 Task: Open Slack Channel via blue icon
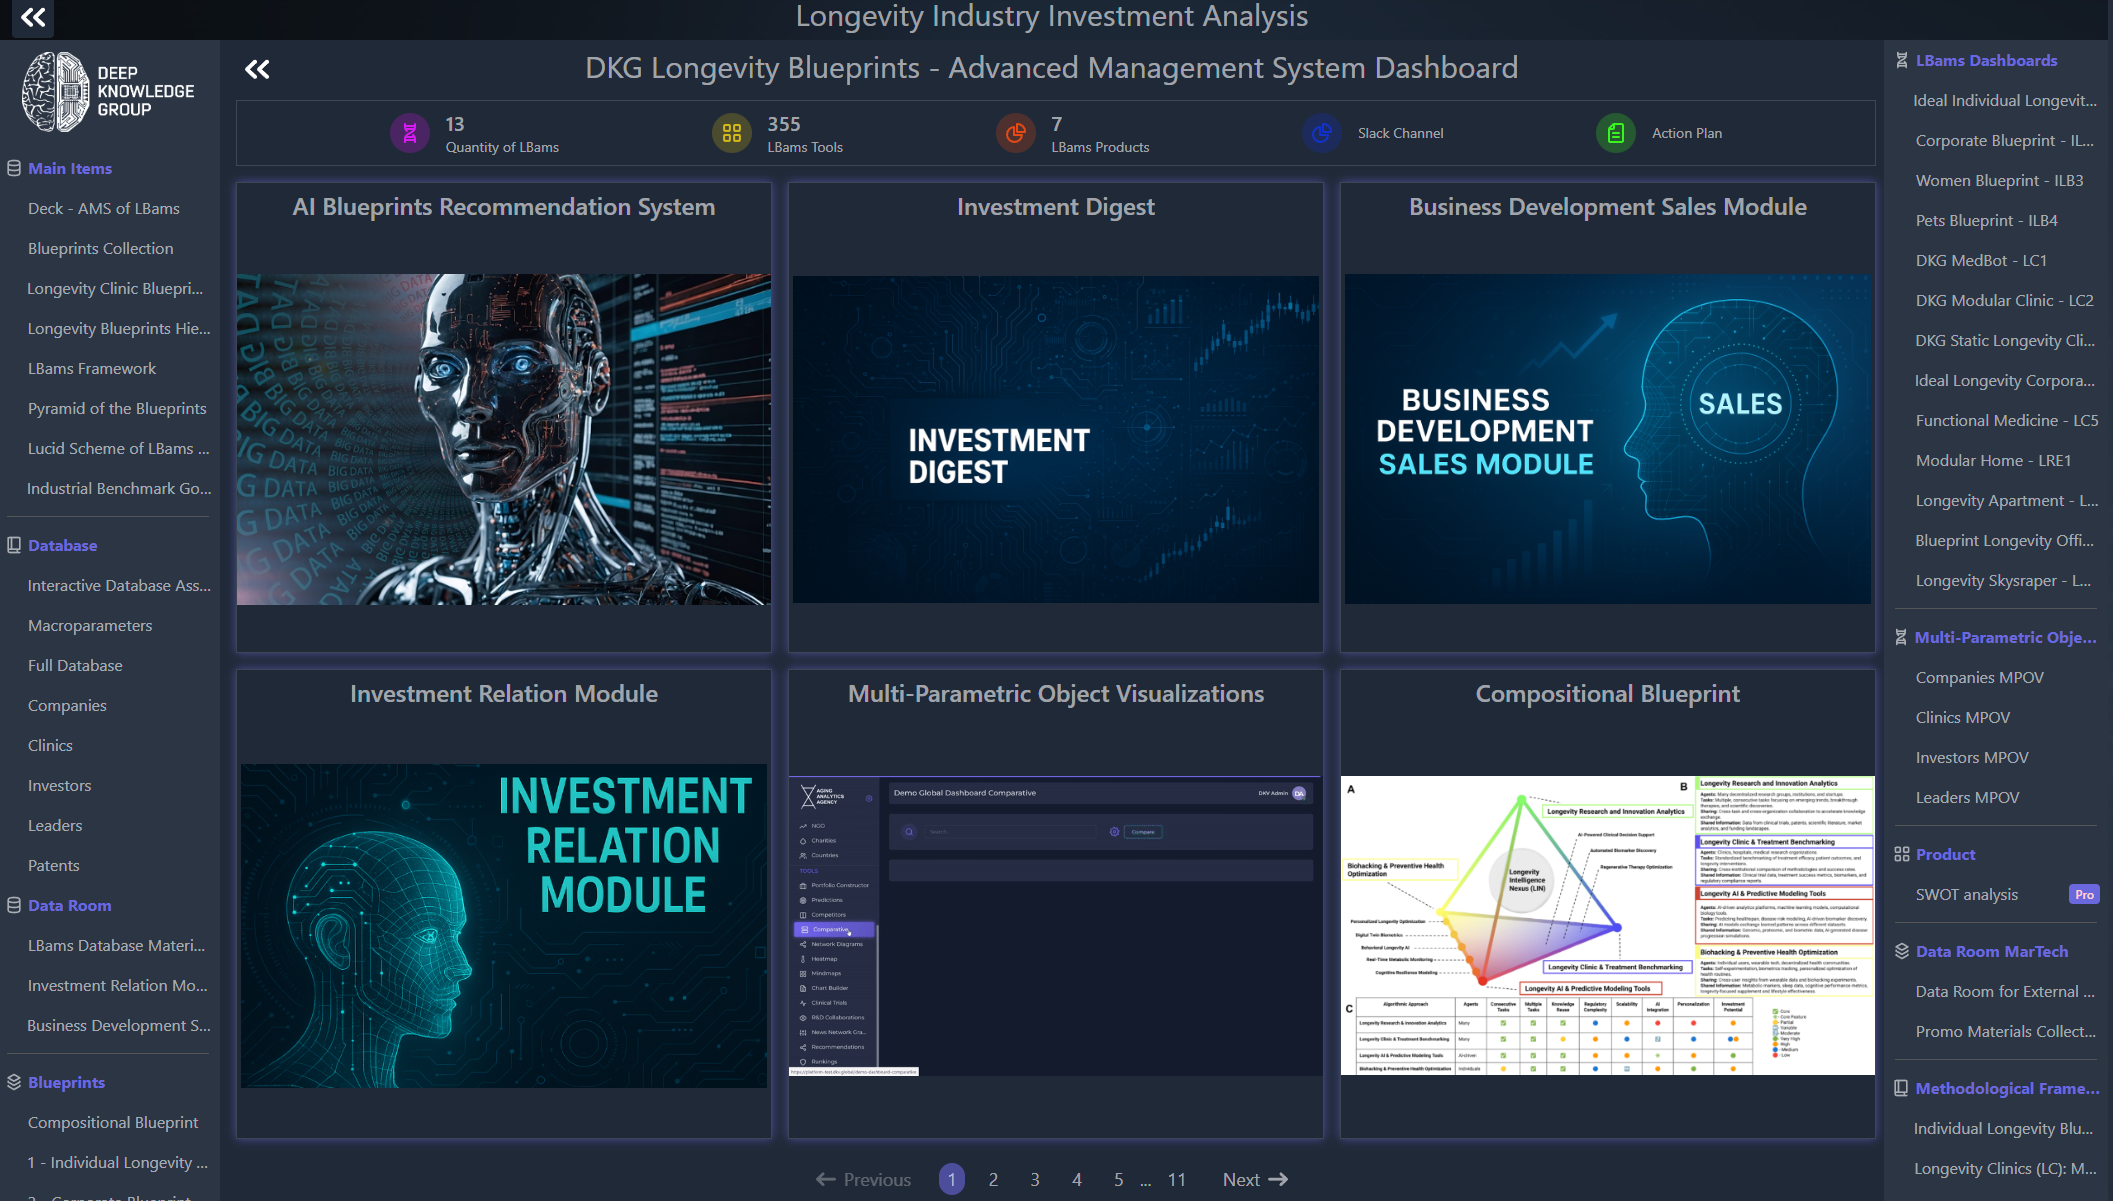coord(1321,133)
